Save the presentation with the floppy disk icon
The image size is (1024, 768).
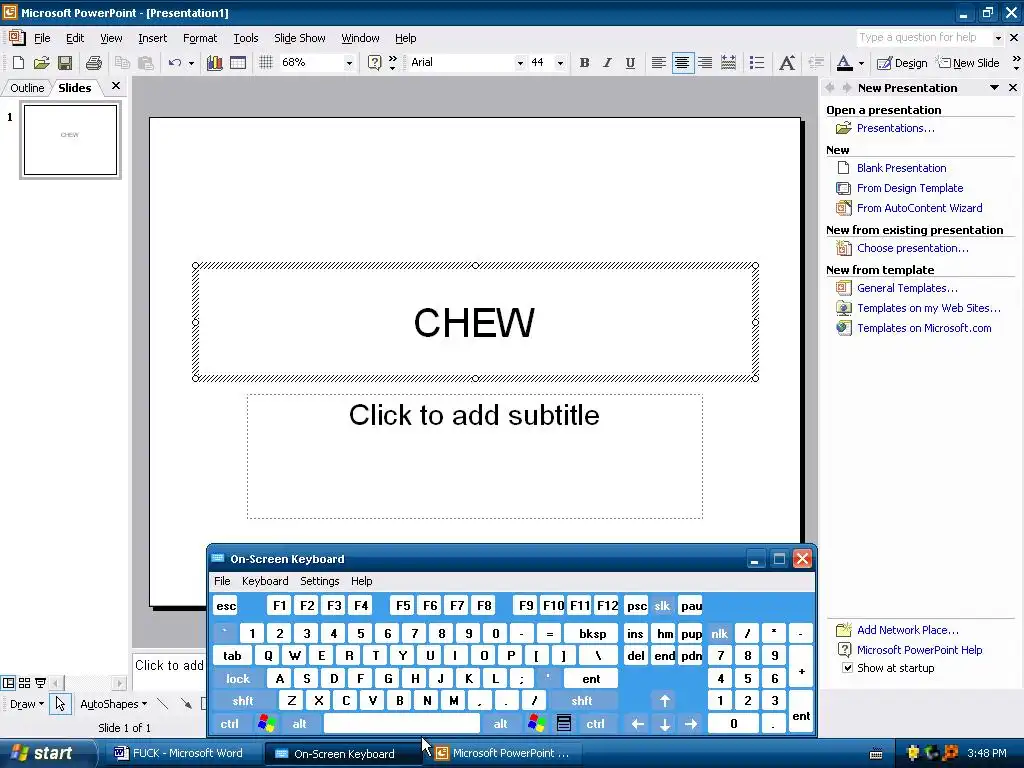tap(65, 63)
